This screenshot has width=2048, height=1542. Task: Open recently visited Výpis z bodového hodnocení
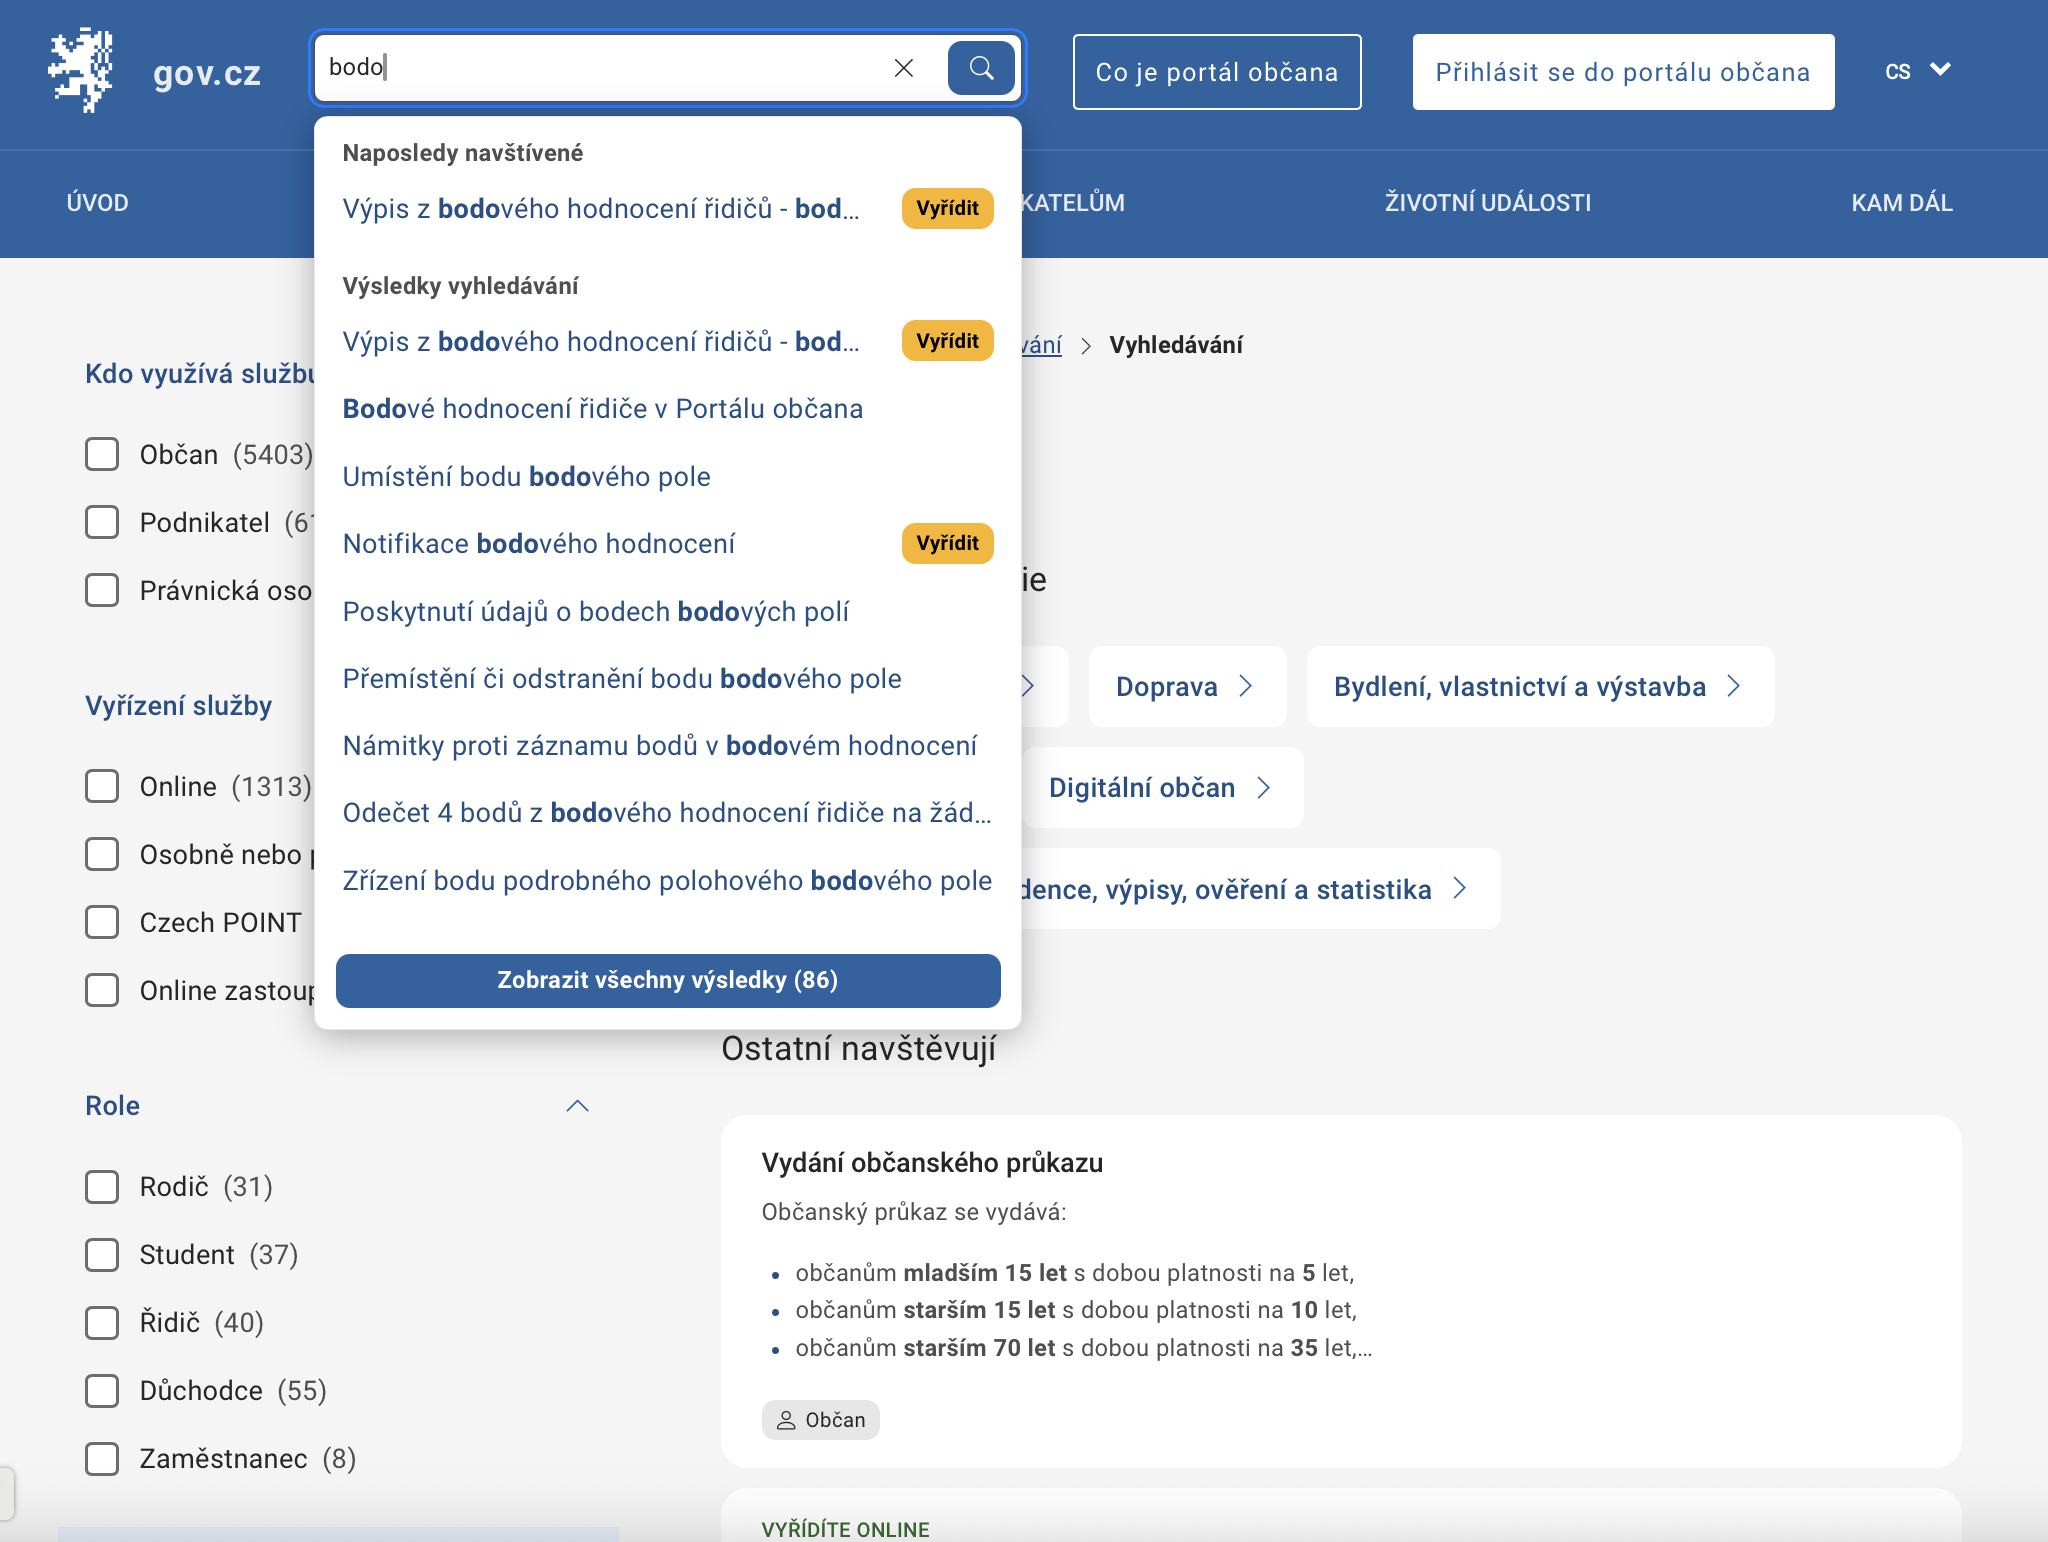coord(601,208)
